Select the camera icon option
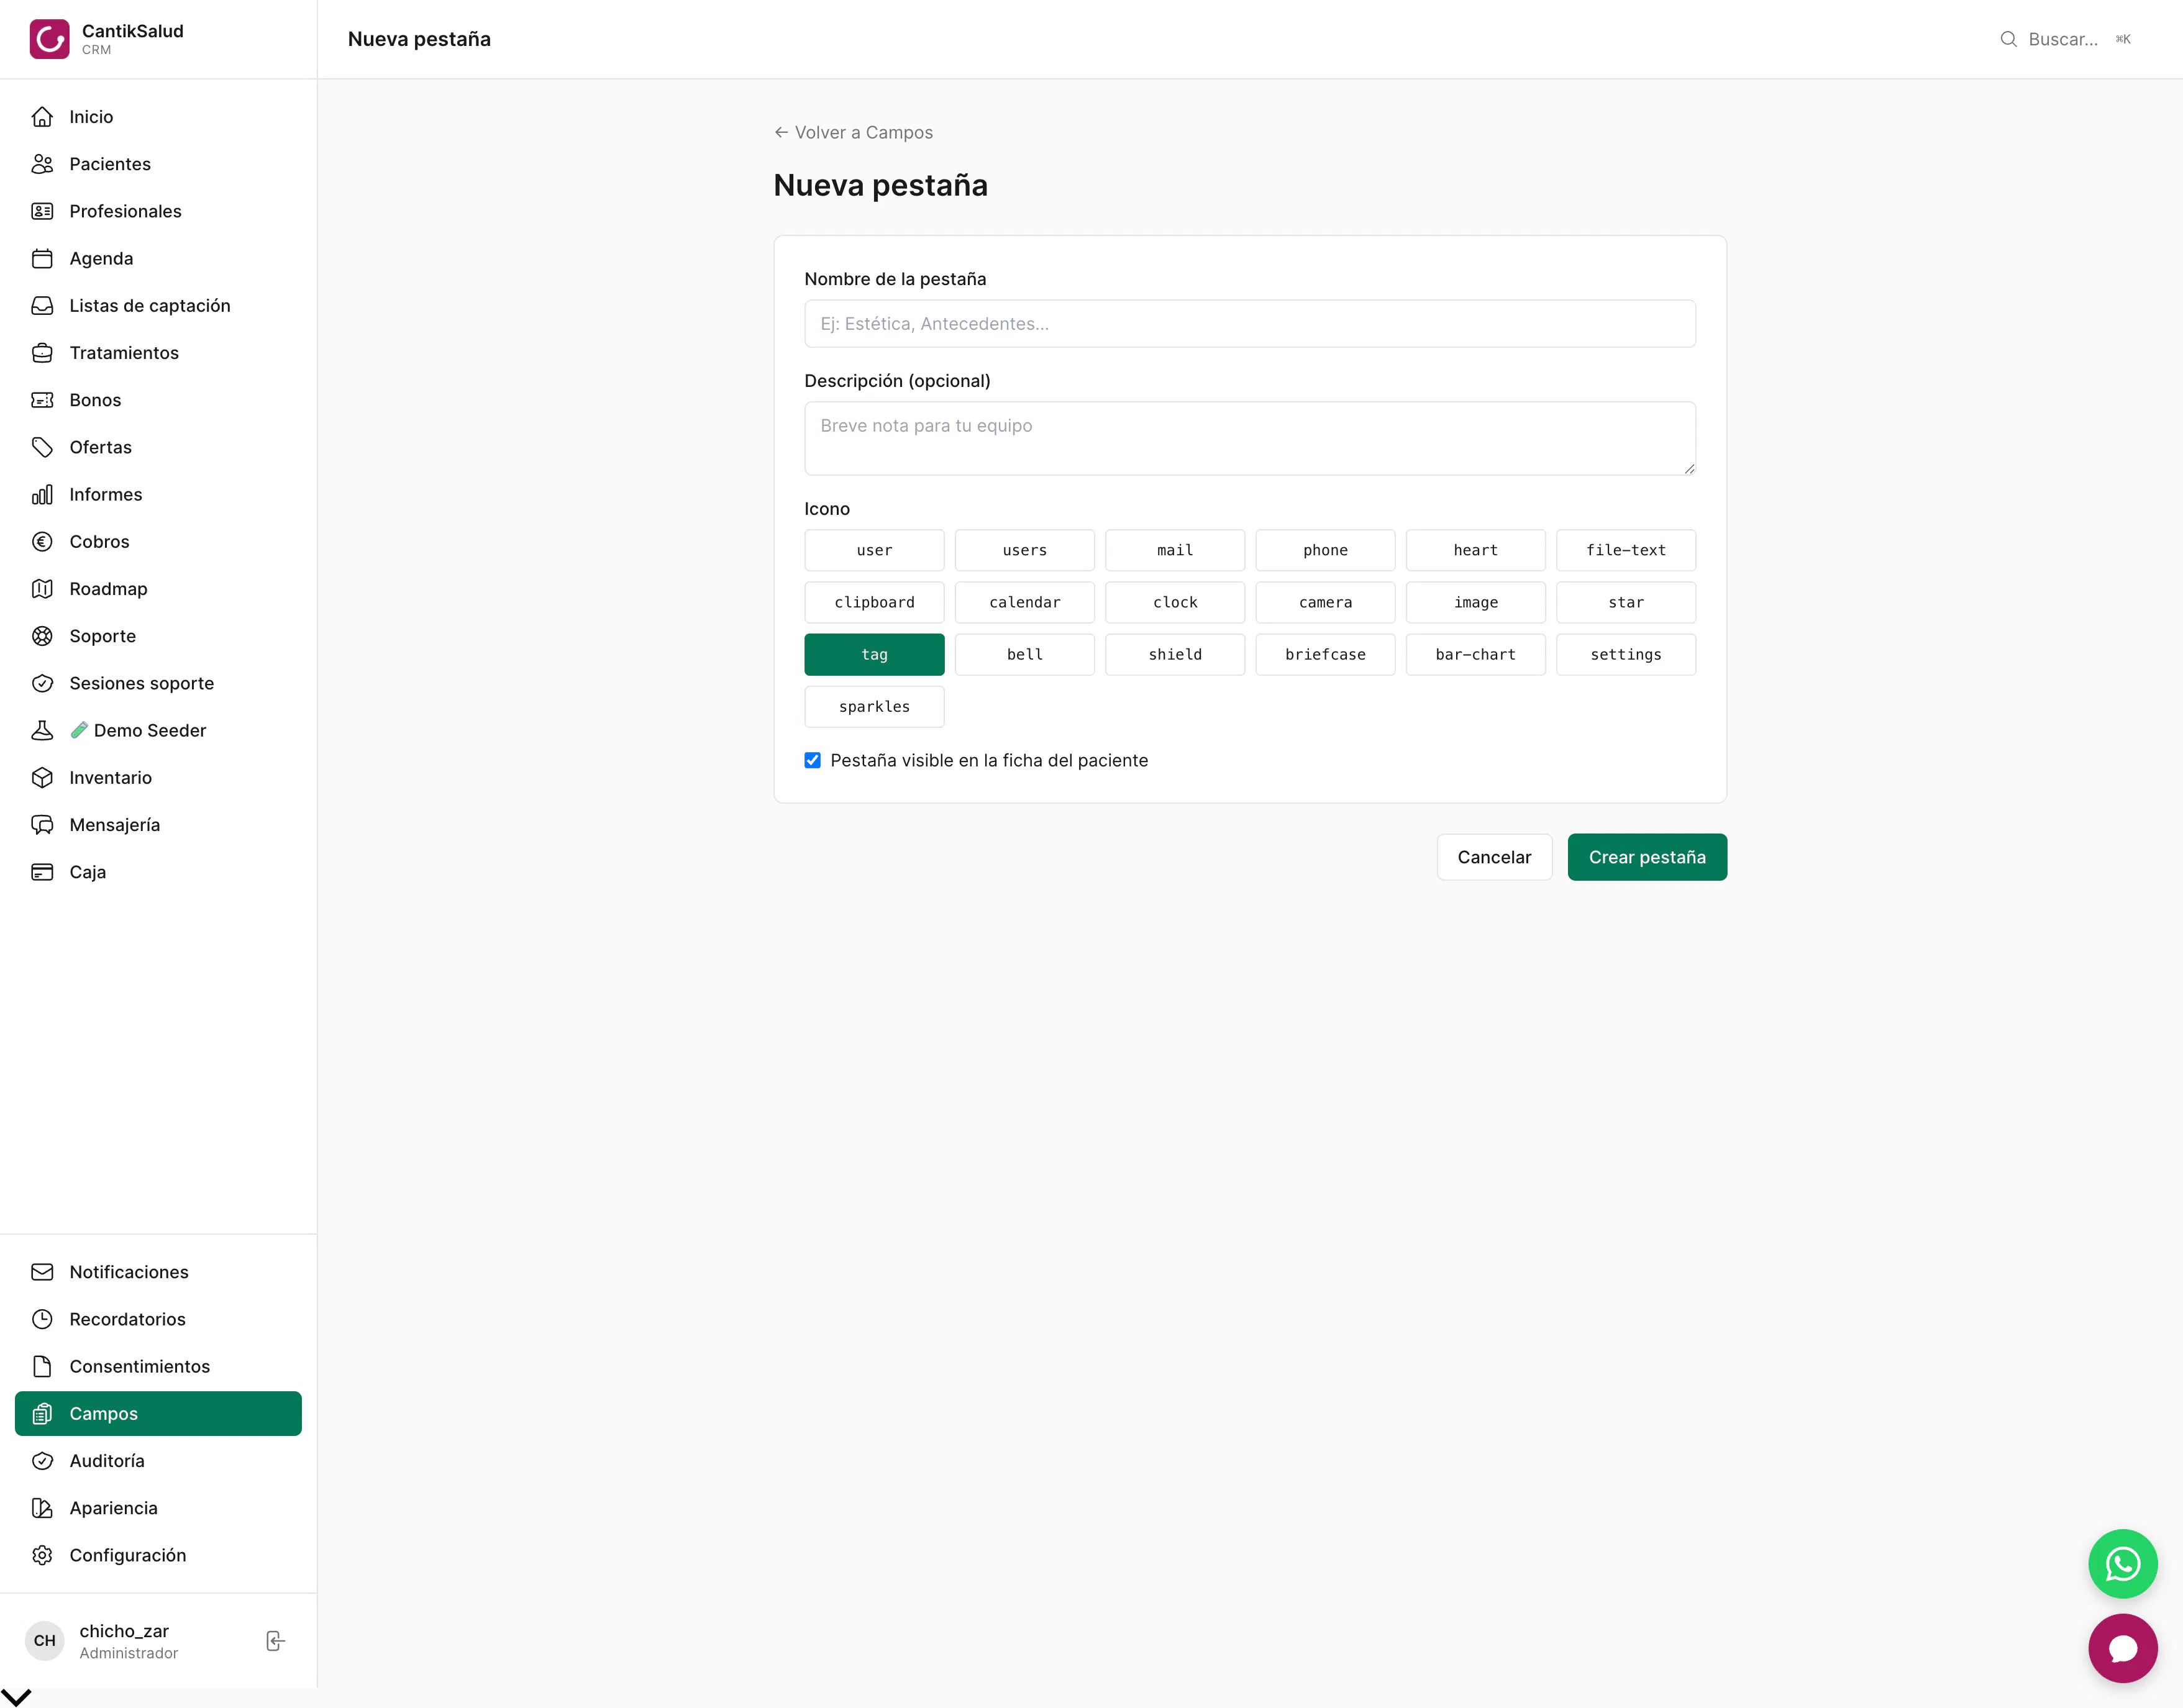The width and height of the screenshot is (2183, 1708). pyautogui.click(x=1325, y=602)
